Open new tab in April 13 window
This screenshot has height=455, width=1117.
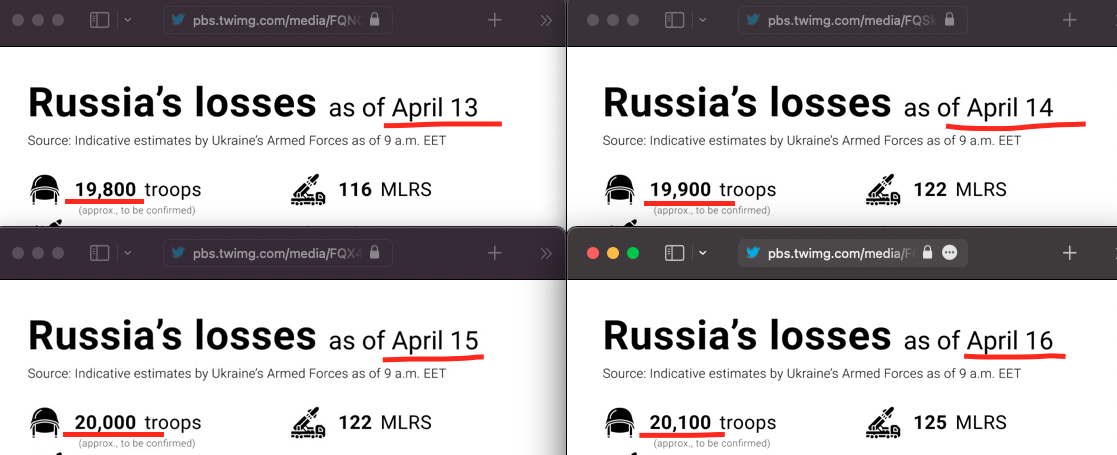pos(495,20)
